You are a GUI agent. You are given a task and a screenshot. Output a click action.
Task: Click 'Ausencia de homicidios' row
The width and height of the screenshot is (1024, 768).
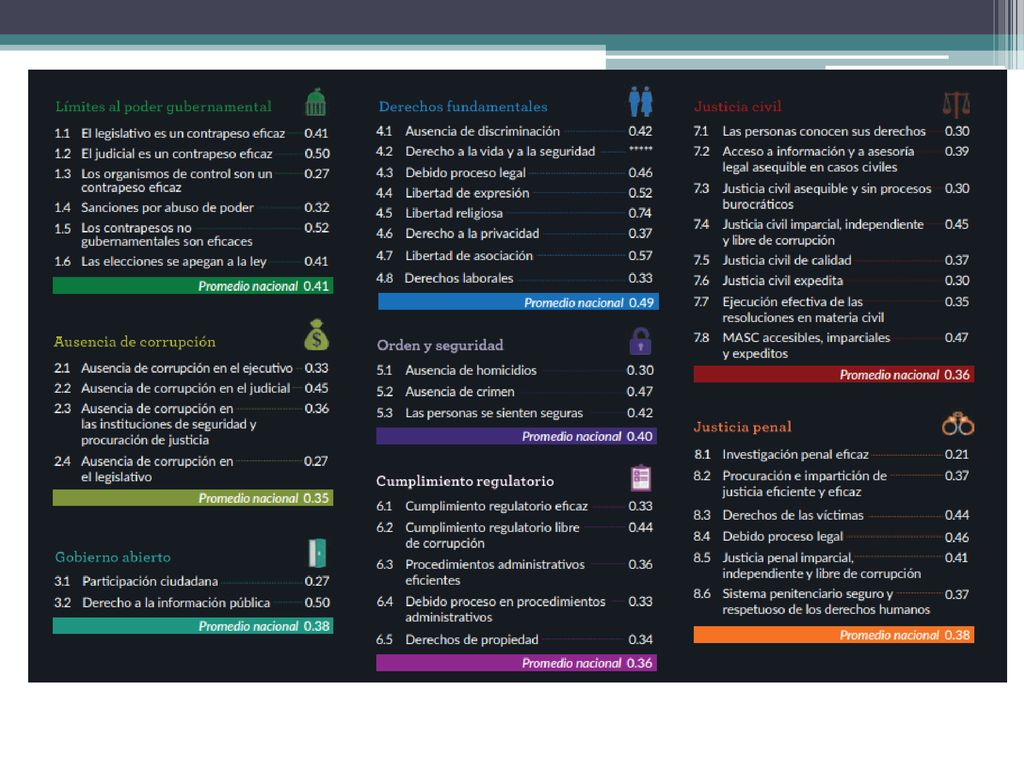tap(515, 370)
